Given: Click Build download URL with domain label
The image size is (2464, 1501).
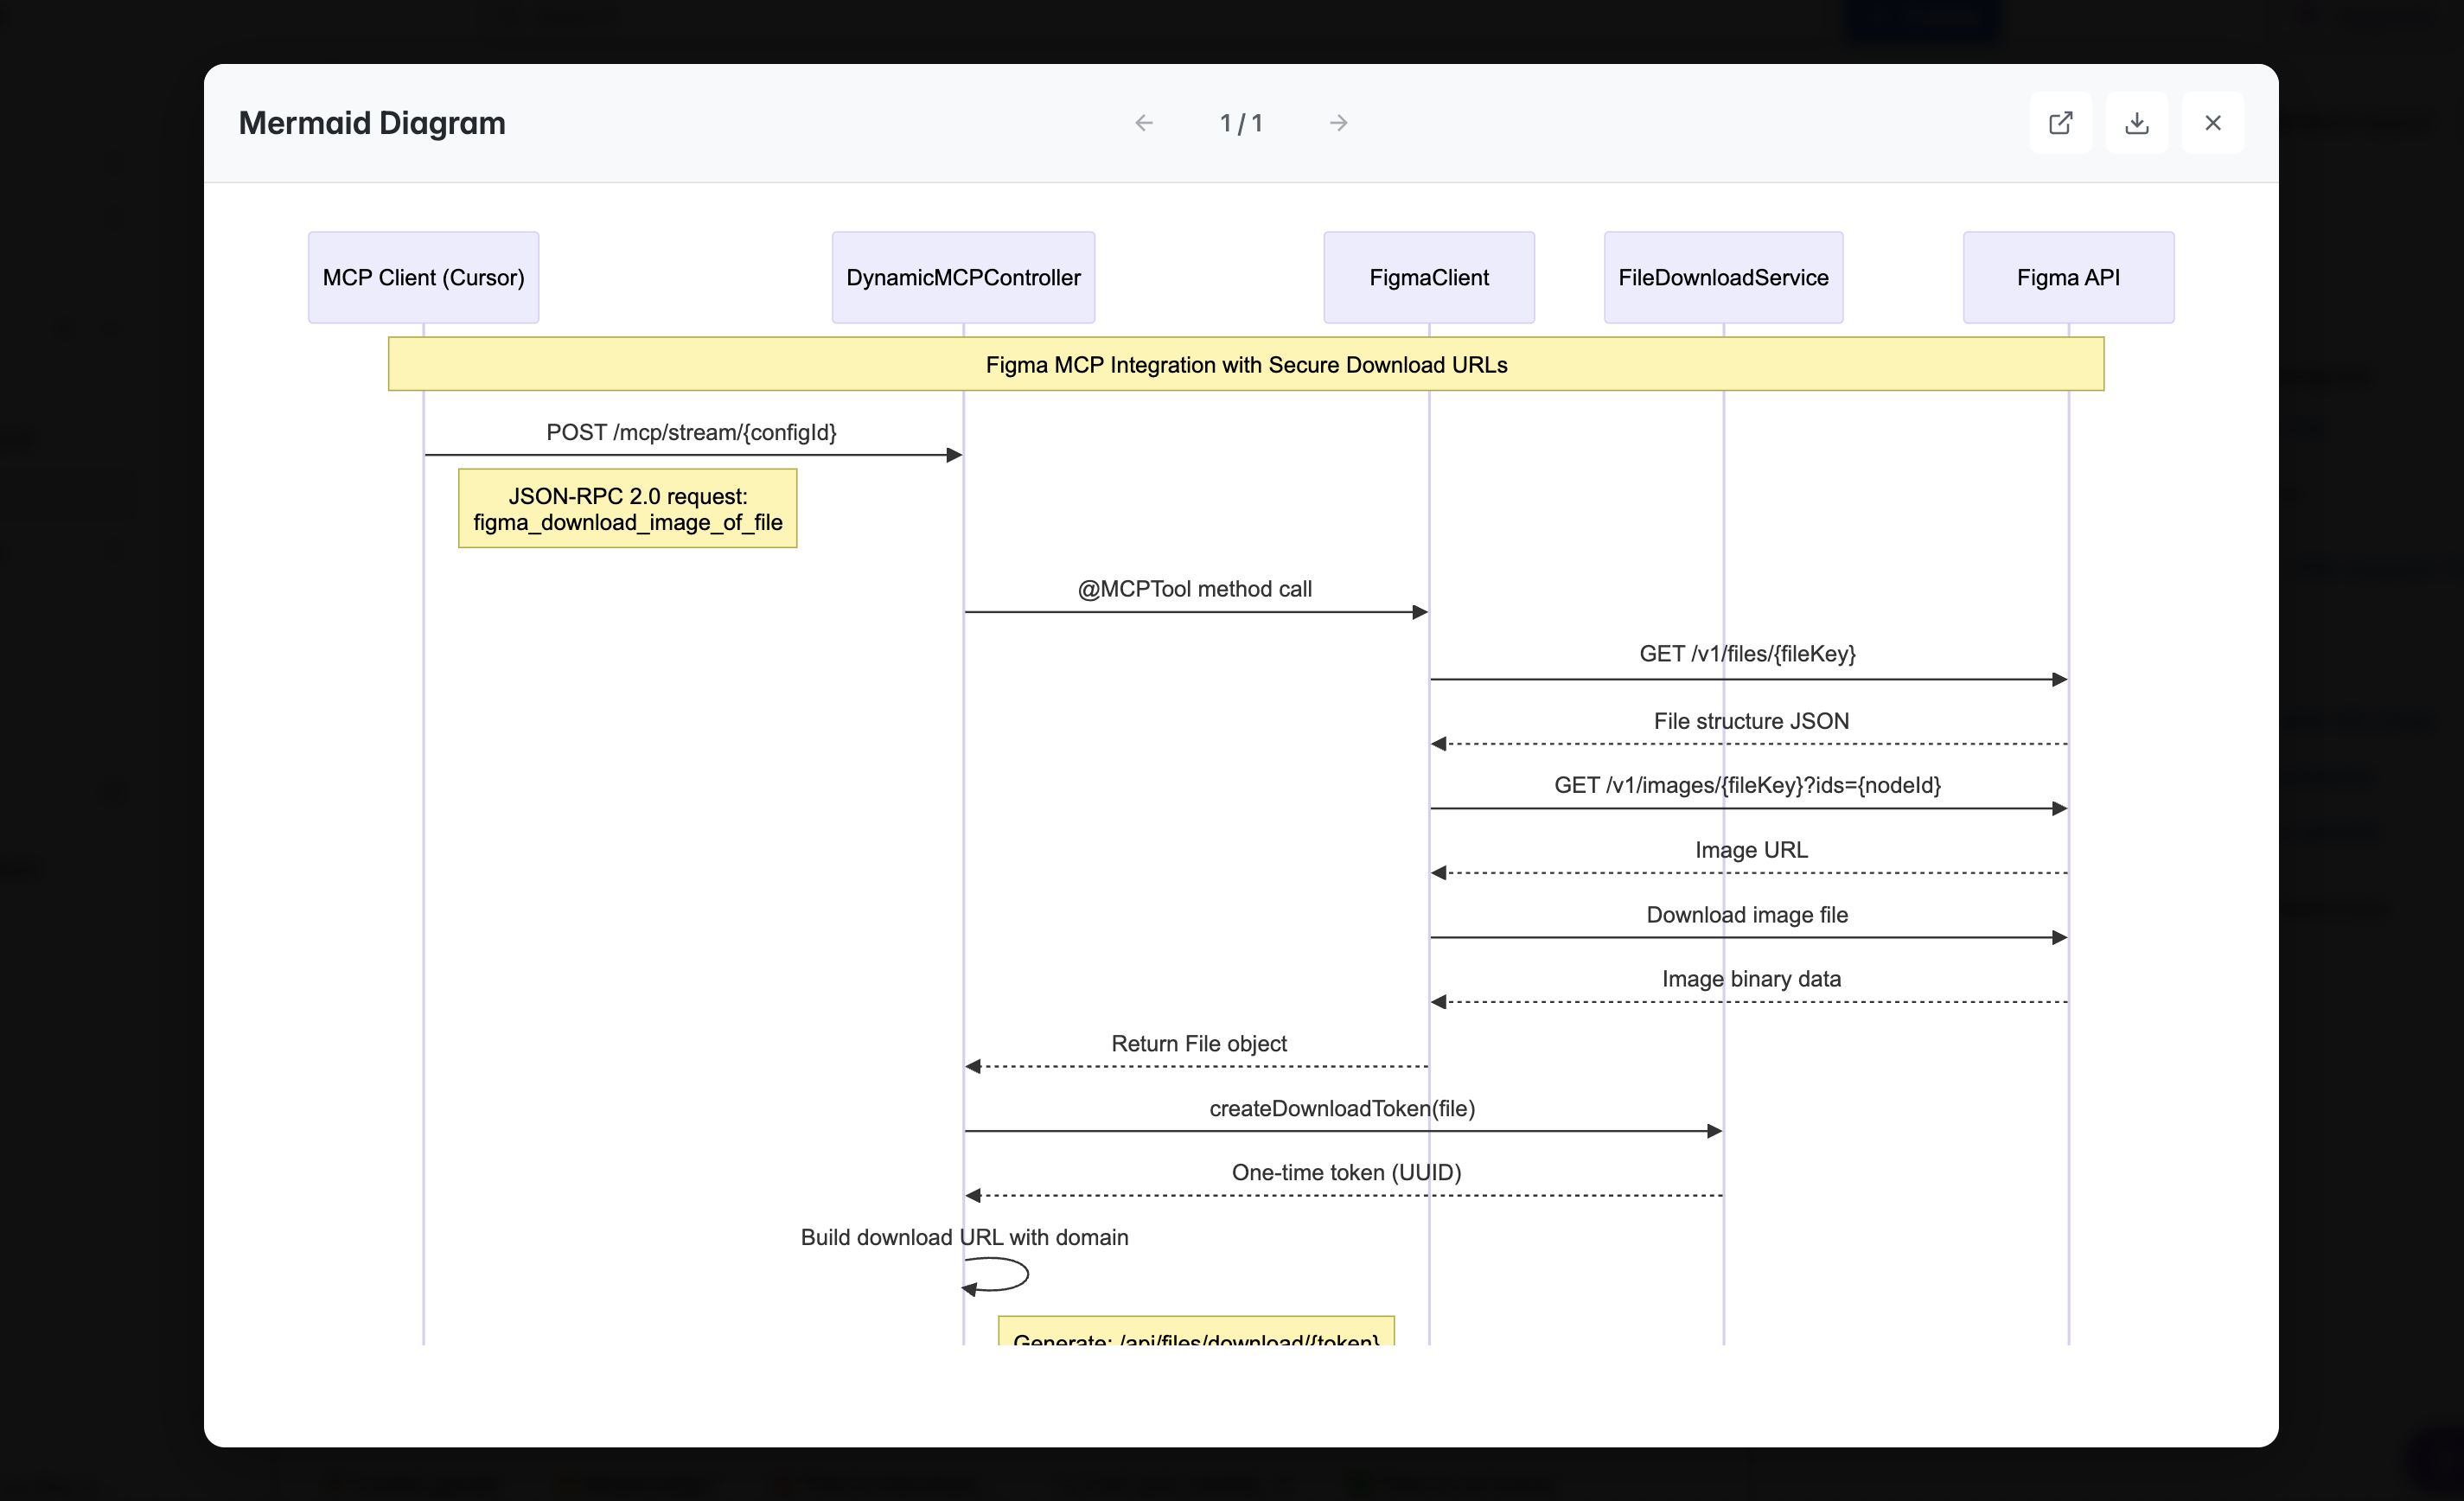Looking at the screenshot, I should click(x=964, y=1237).
